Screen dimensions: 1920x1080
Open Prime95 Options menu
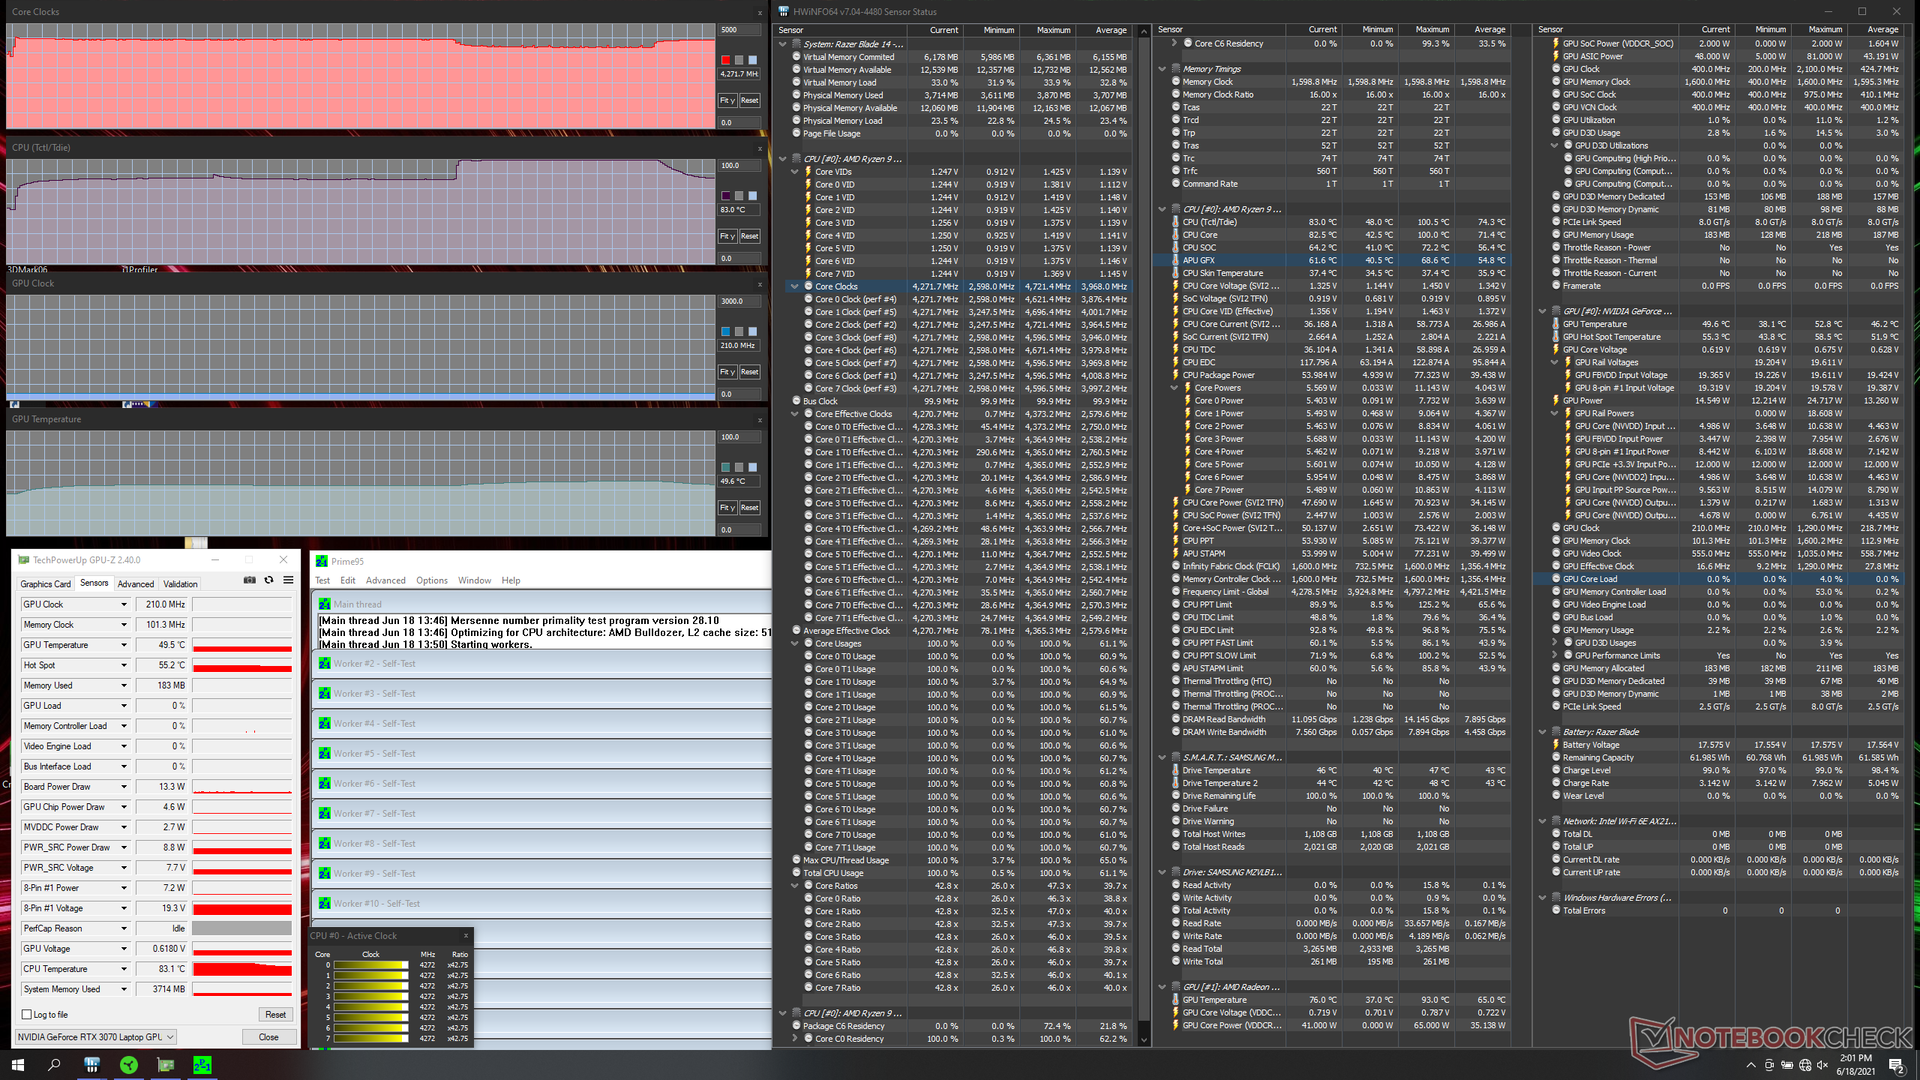432,580
